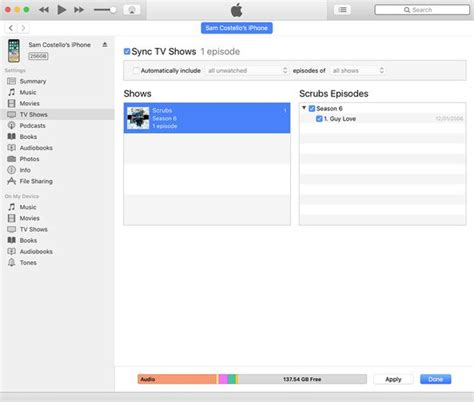The height and width of the screenshot is (402, 474).
Task: Click the Audio segment of storage bar
Action: coord(177,379)
